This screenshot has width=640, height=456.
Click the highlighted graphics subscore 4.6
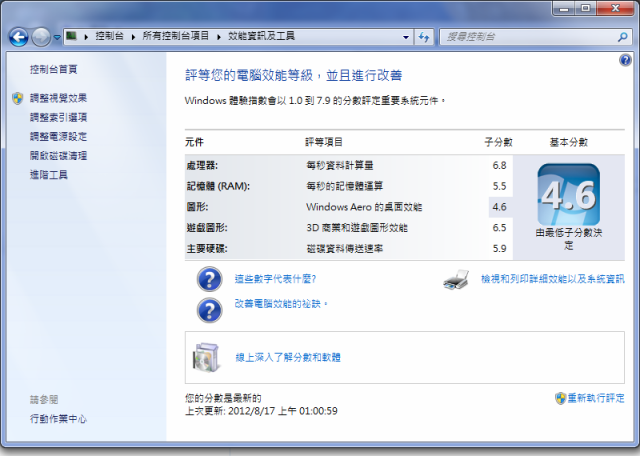(499, 207)
